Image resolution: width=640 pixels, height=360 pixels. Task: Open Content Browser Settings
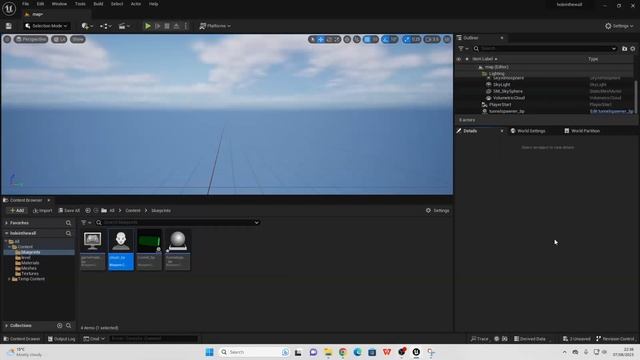[x=438, y=211]
